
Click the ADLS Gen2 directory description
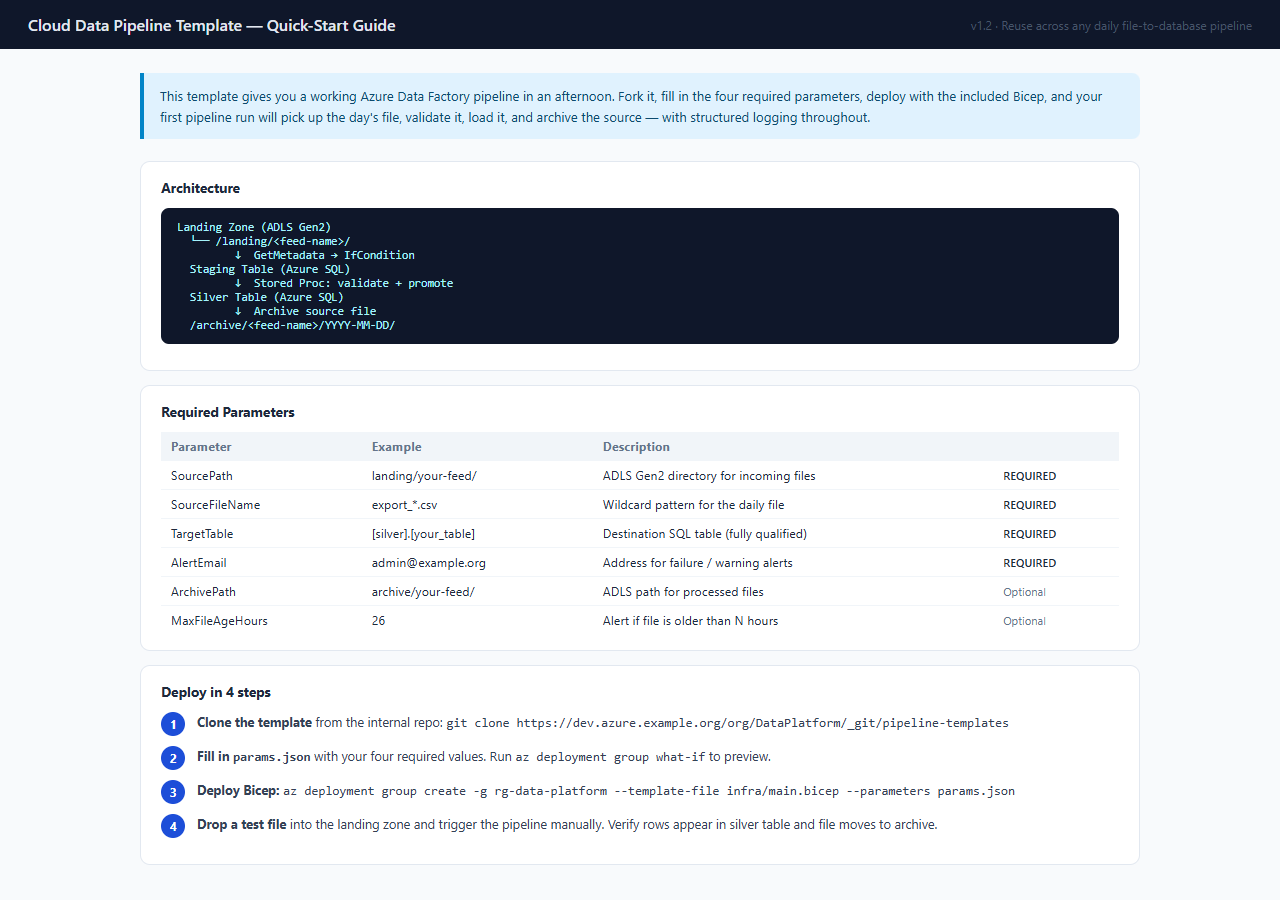[x=709, y=476]
